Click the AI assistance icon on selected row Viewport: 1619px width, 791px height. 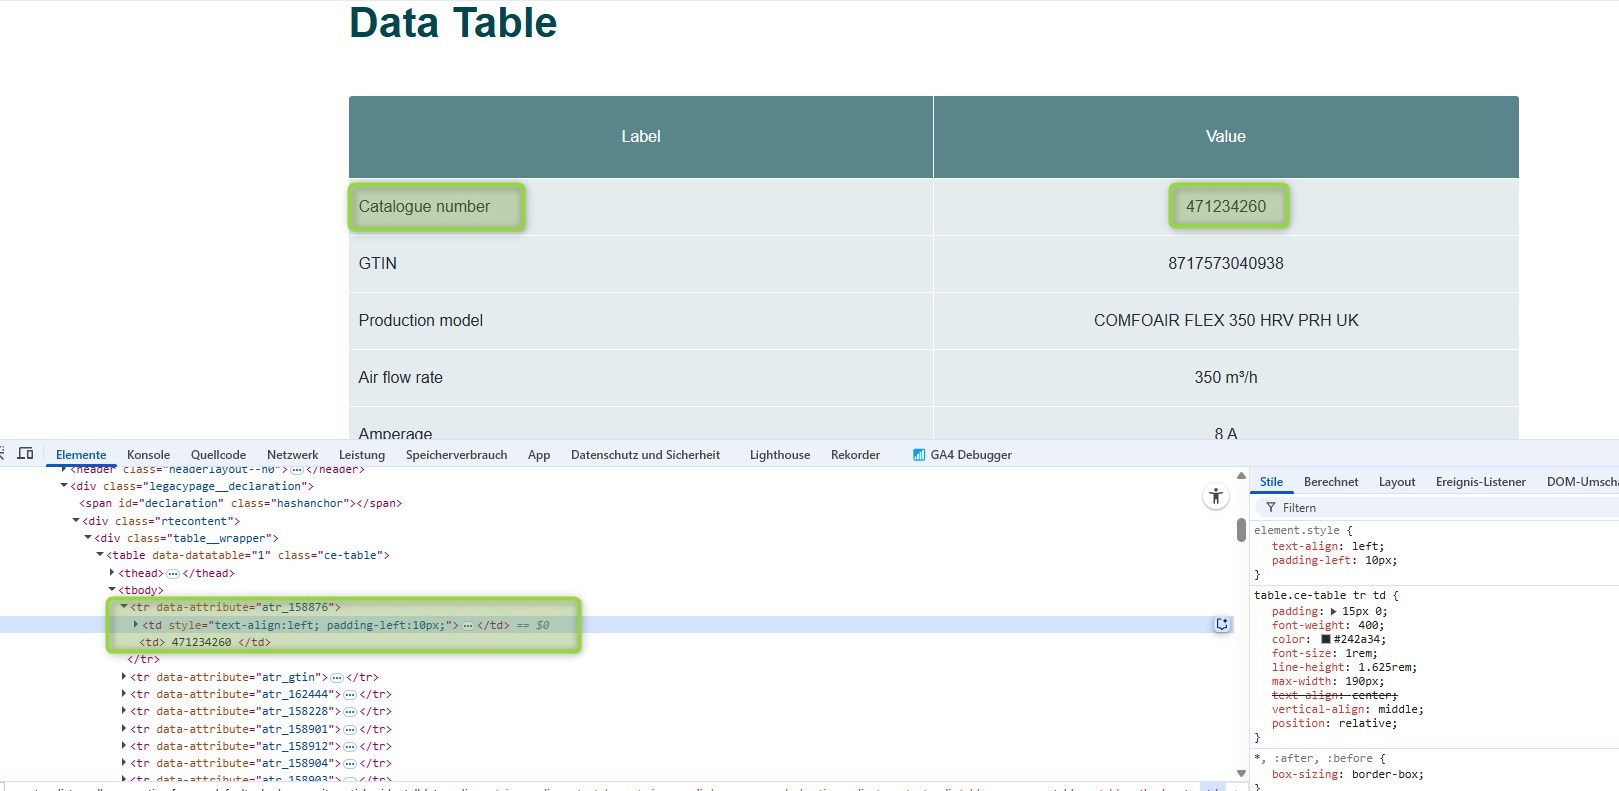coord(1222,625)
